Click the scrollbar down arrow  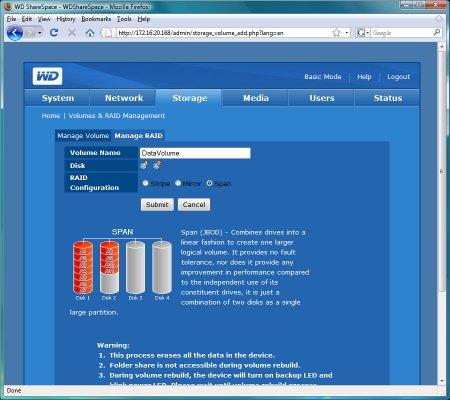(442, 380)
